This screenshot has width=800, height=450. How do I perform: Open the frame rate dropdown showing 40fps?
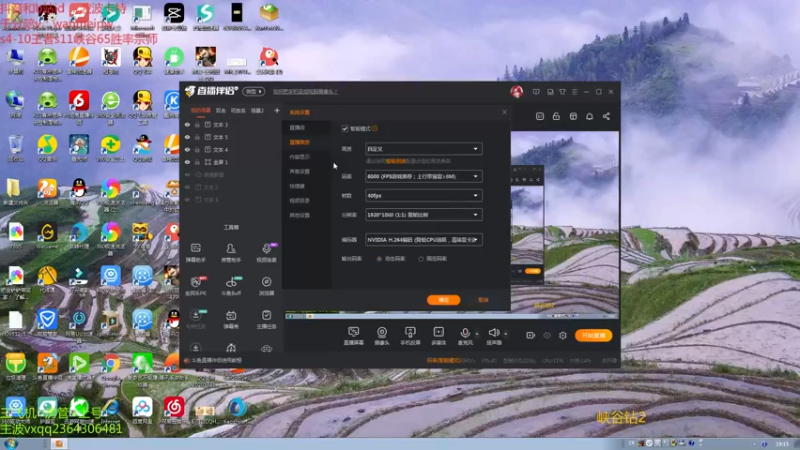[423, 195]
